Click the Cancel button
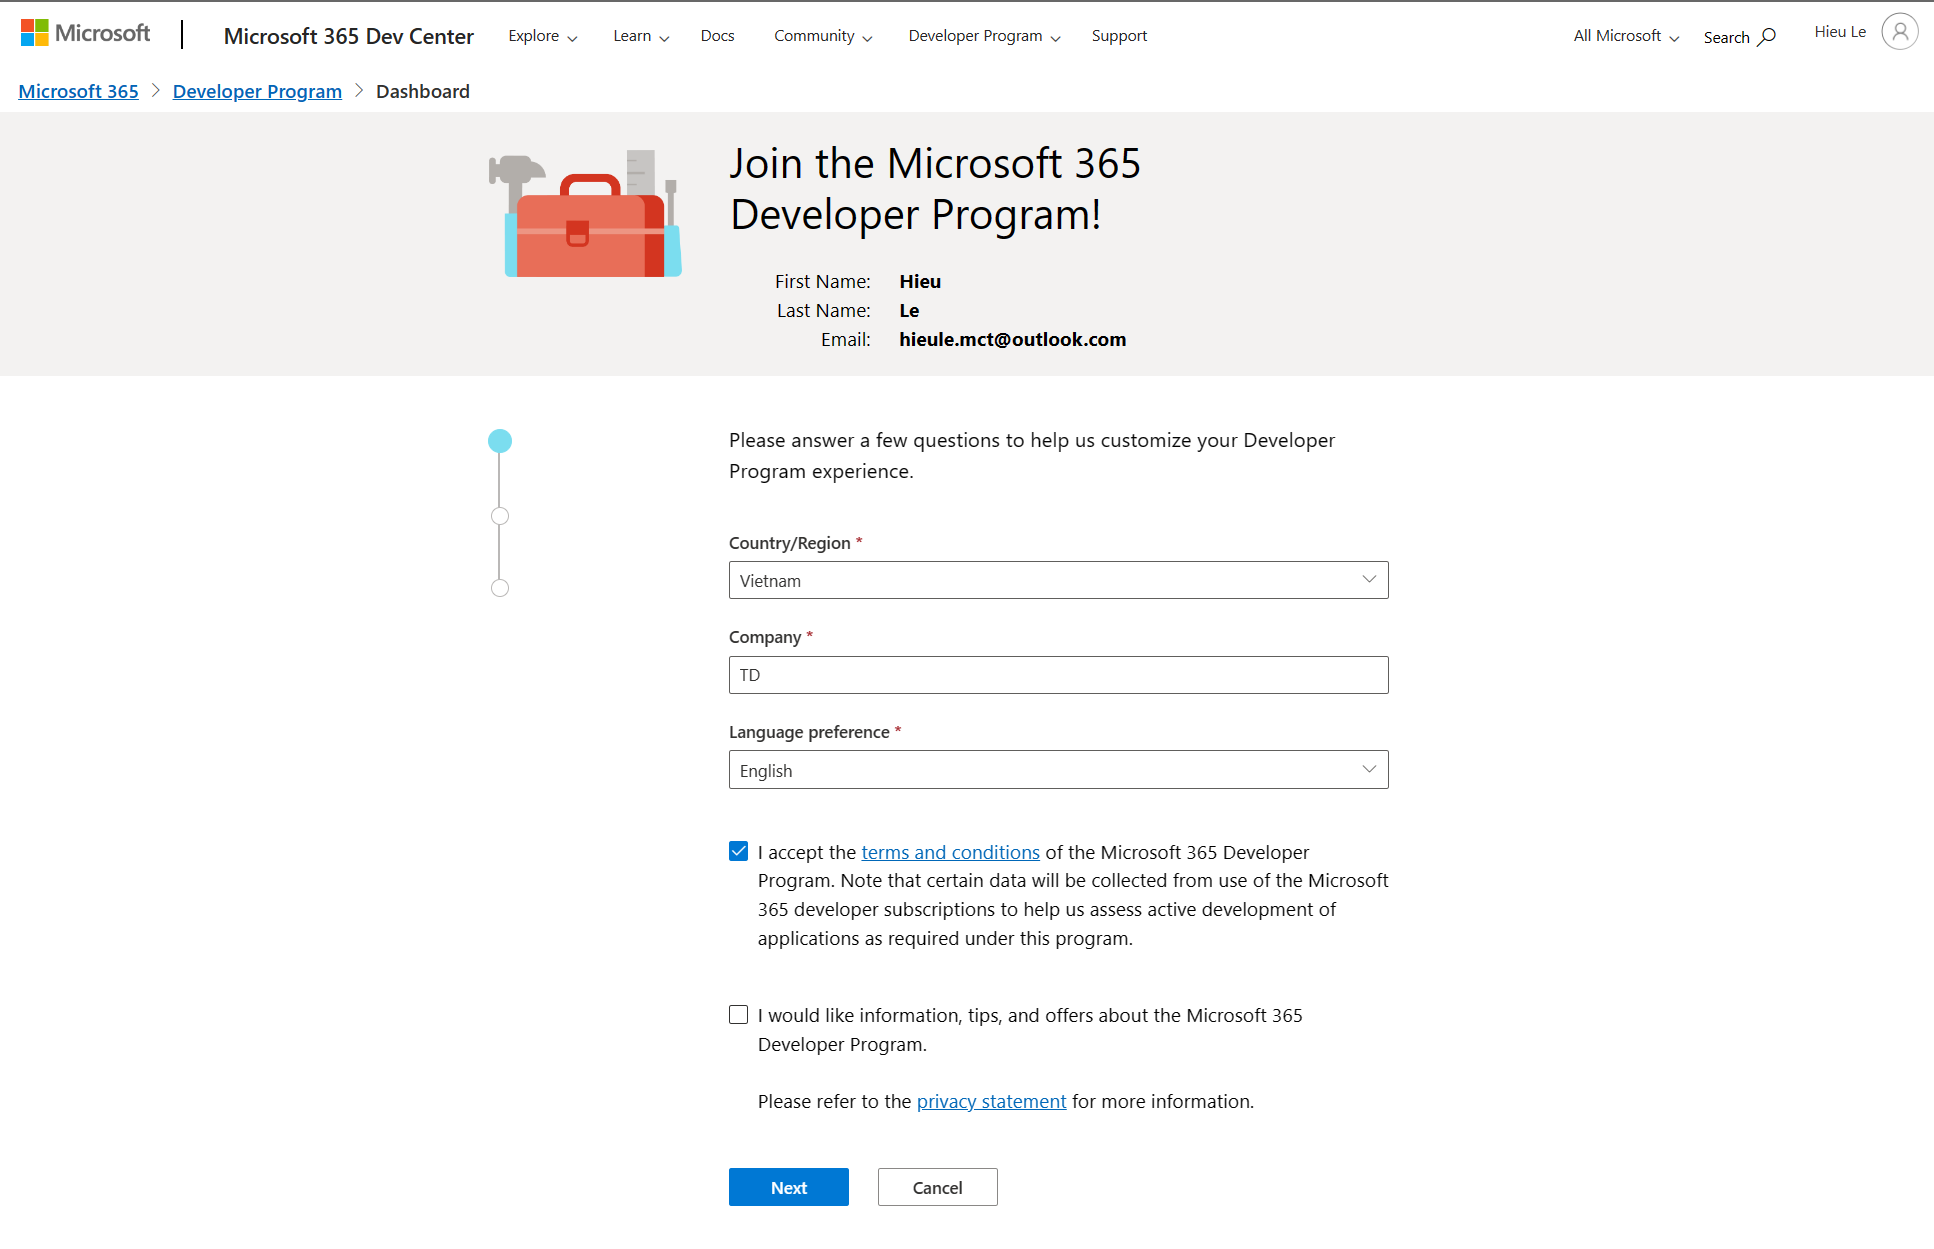The image size is (1934, 1249). (x=937, y=1187)
